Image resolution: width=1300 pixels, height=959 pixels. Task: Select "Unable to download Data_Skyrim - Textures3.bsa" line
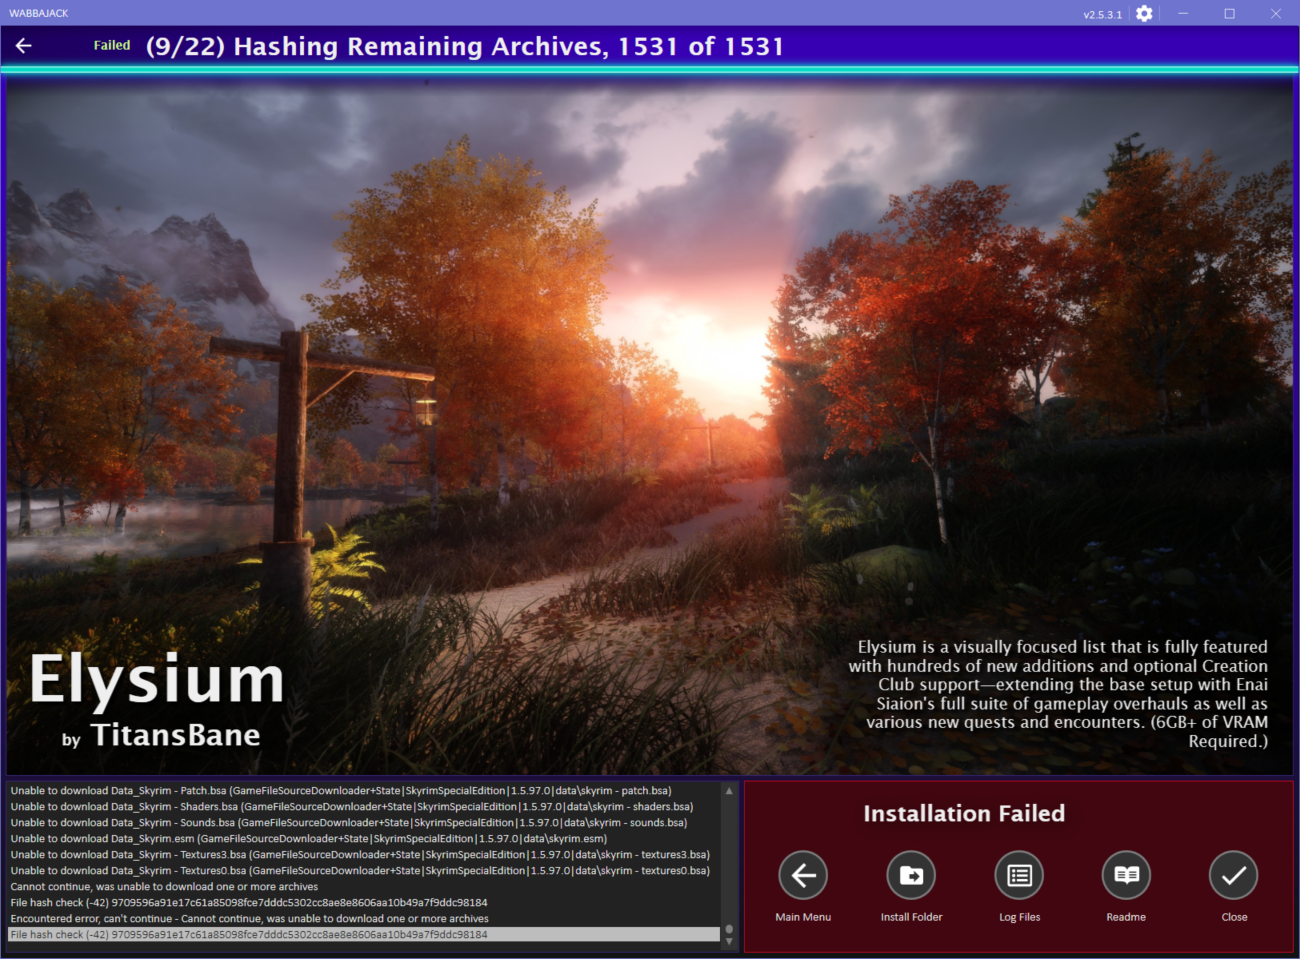364,855
